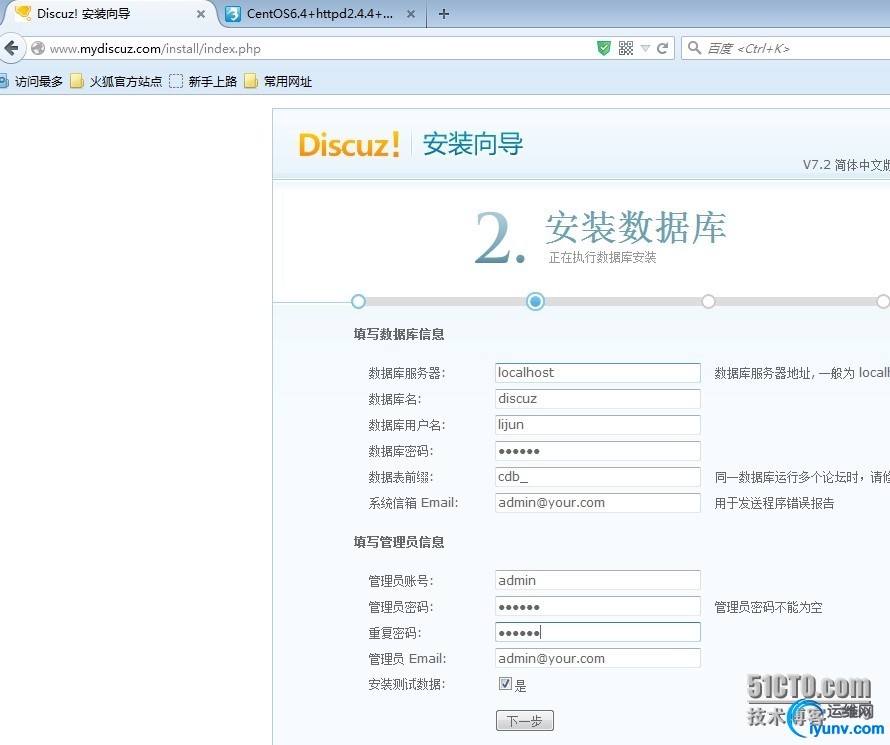Image resolution: width=890 pixels, height=745 pixels.
Task: Uncheck the 安装测试数据 checkbox
Action: (505, 684)
